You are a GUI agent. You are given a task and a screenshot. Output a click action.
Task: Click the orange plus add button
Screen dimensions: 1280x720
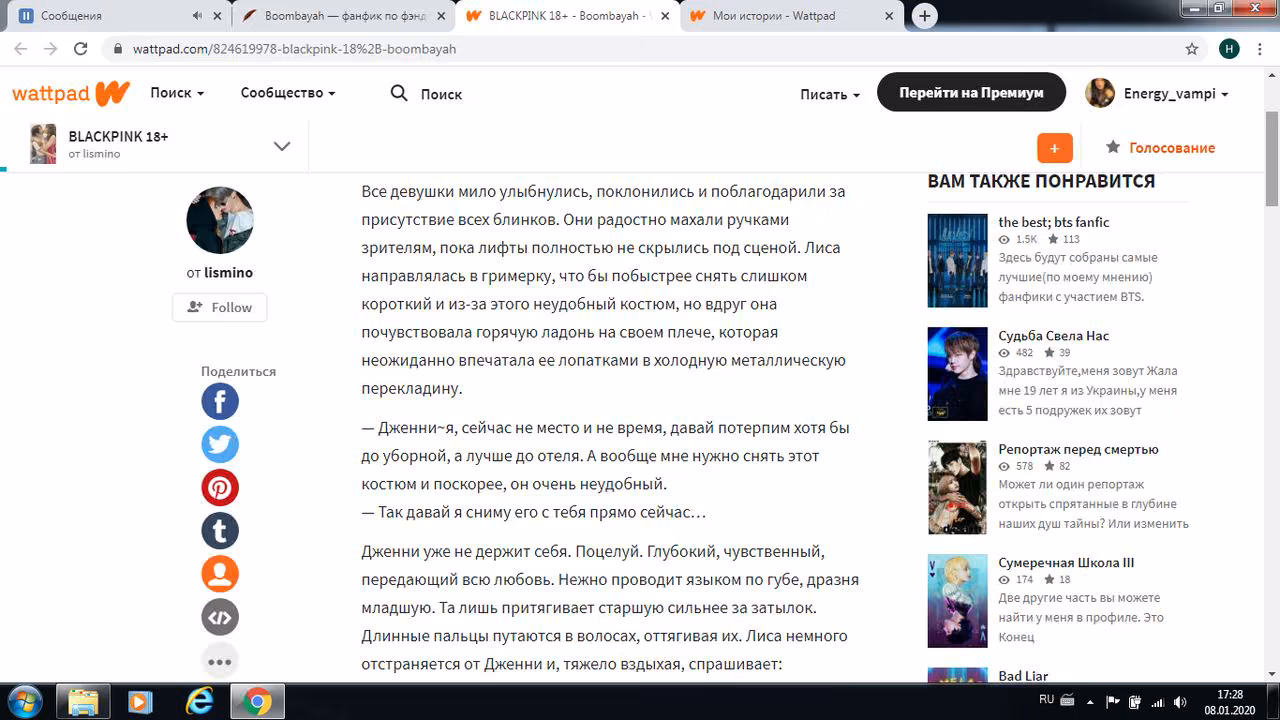(1055, 147)
